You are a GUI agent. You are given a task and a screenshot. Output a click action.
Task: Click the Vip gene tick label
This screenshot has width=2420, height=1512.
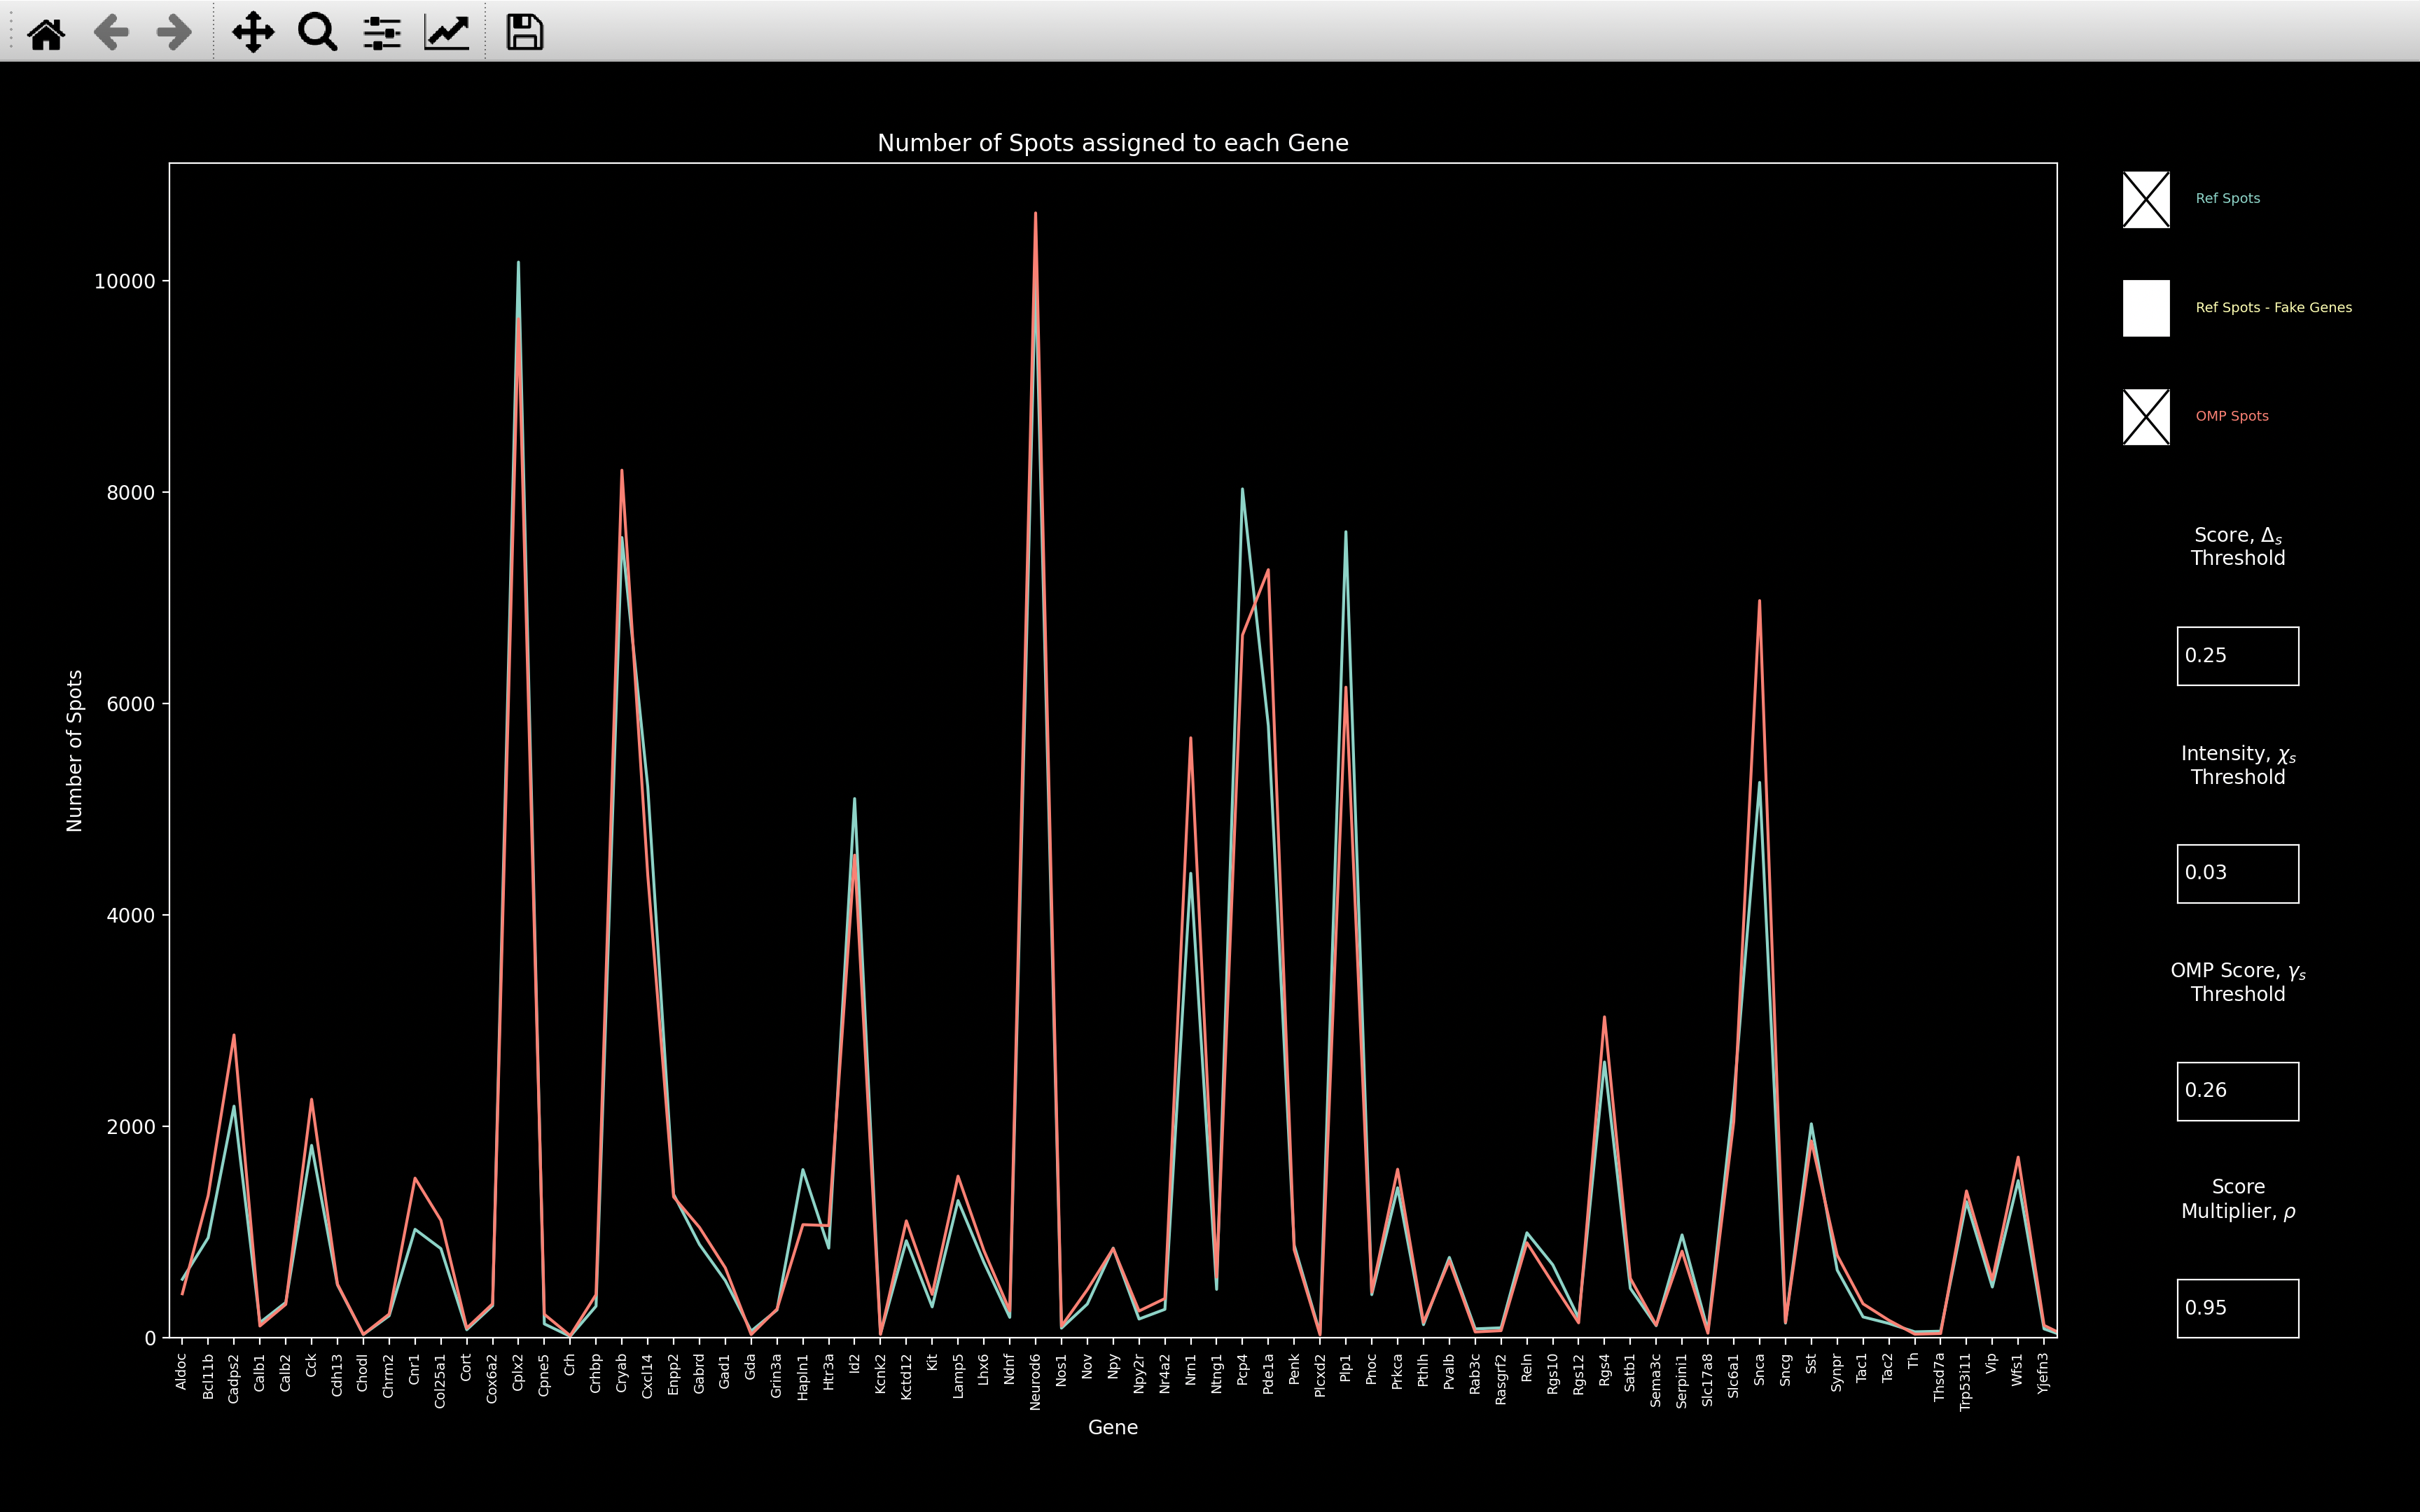1991,1364
